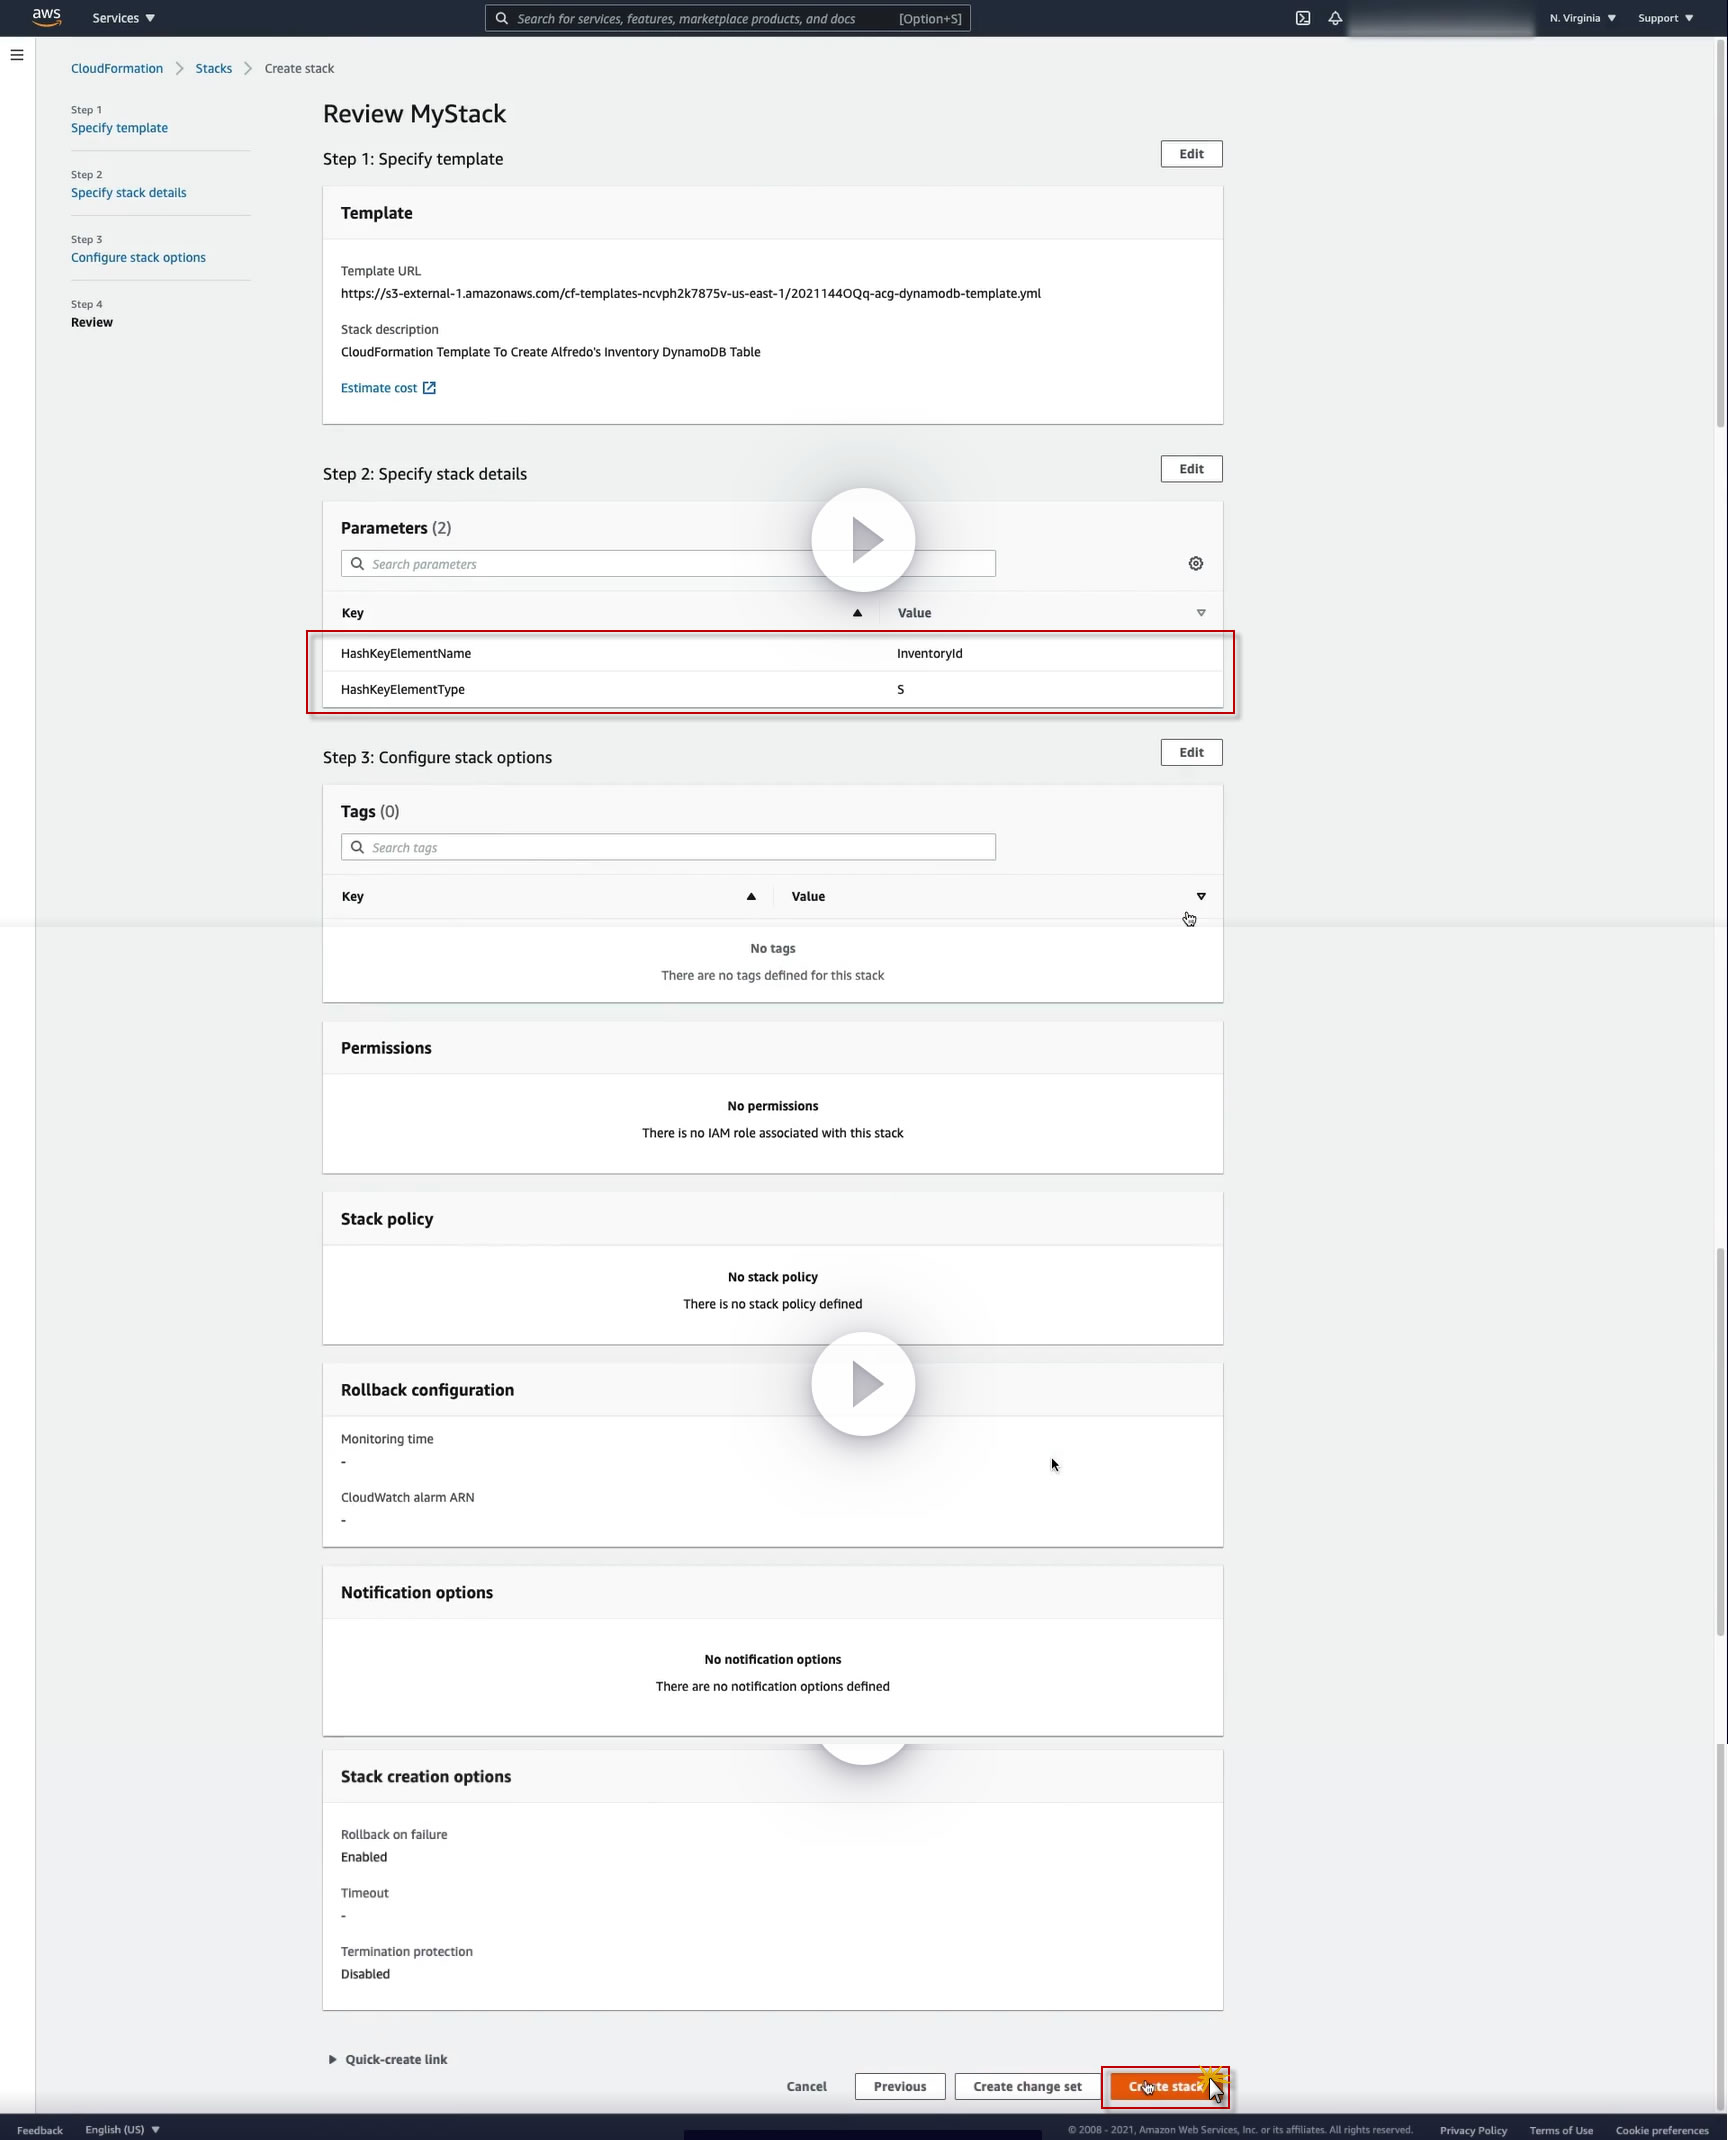Go back with the Previous button

pos(900,2086)
